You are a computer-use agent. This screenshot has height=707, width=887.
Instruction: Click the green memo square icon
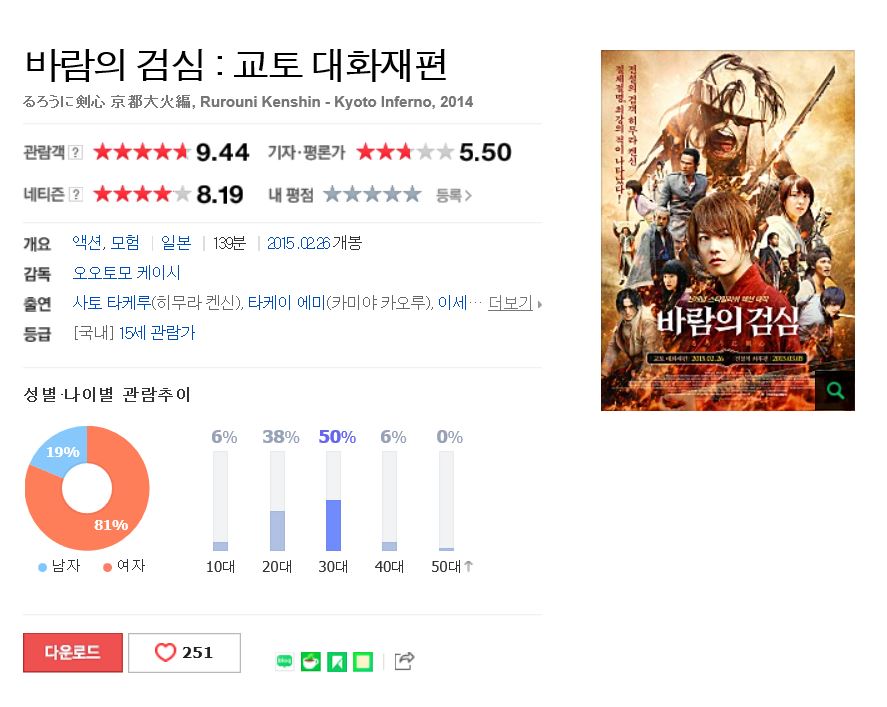363,661
